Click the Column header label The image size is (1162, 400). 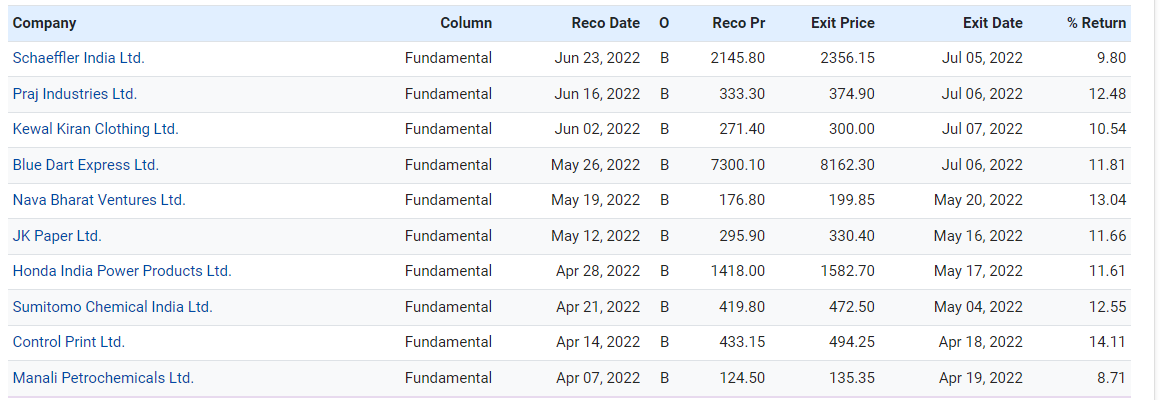[466, 23]
